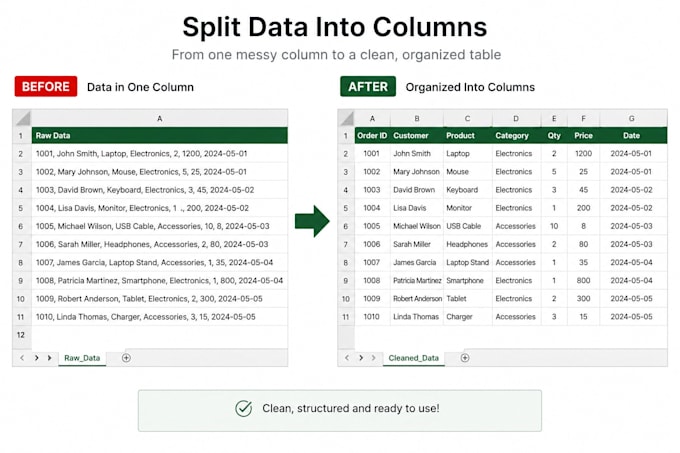
Task: Select Order ID cell '1010' in the After table
Action: click(372, 317)
